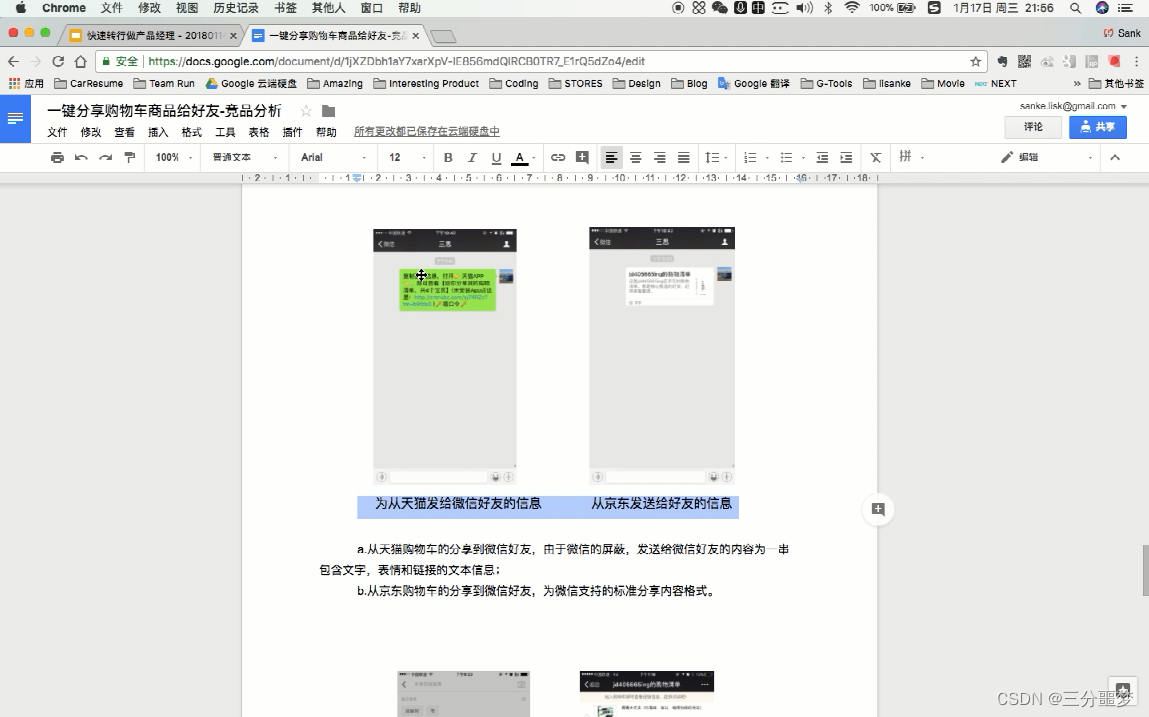Screen dimensions: 1149x717
Task: Toggle bold formatting
Action: (x=448, y=157)
